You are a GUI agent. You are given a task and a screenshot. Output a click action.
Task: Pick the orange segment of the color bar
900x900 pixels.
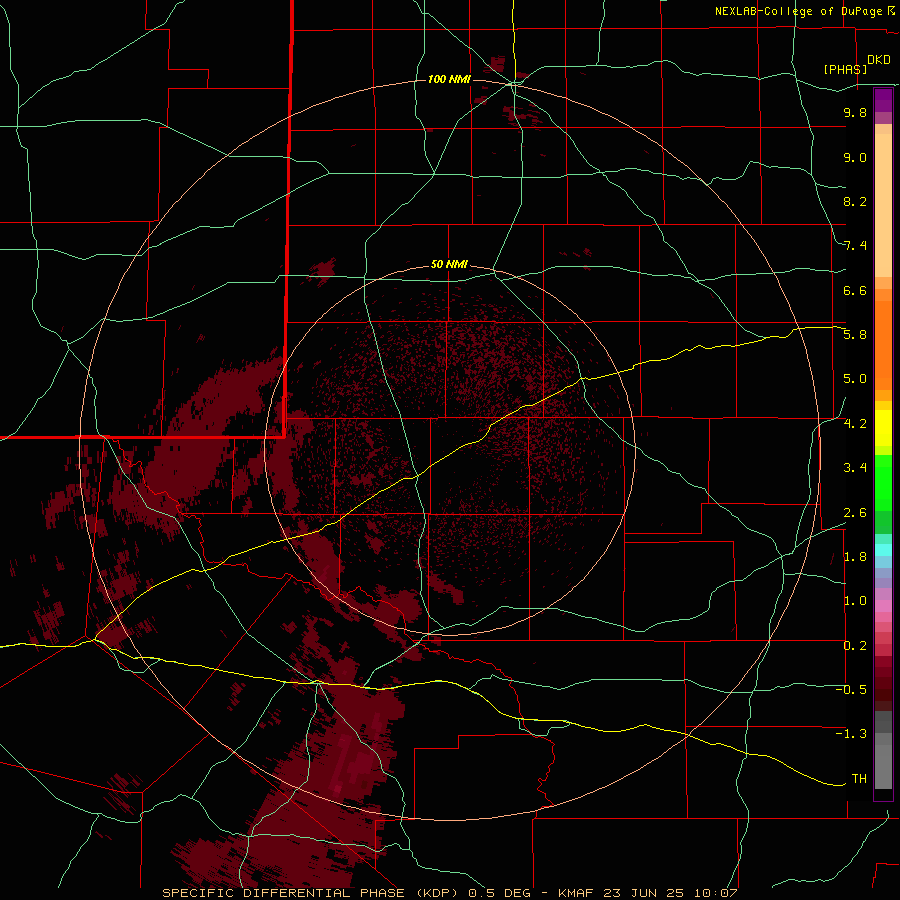tap(883, 344)
